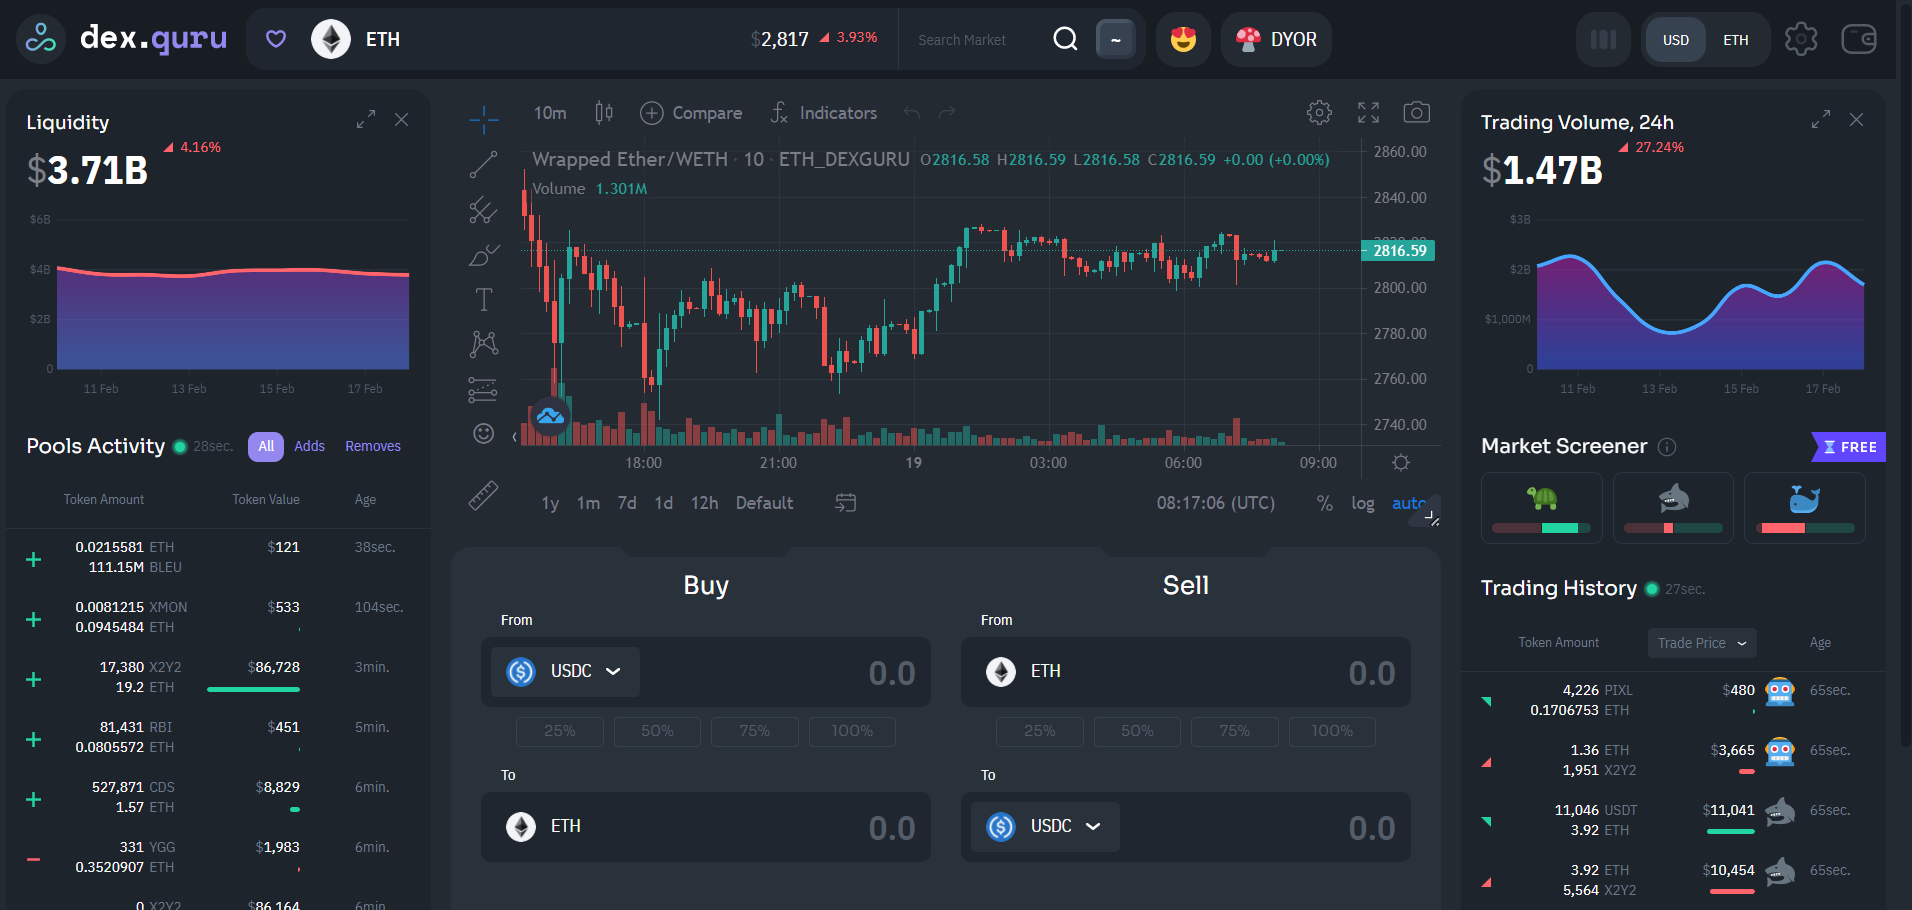The height and width of the screenshot is (910, 1912).
Task: Set Sell amount to 50%
Action: pyautogui.click(x=1137, y=731)
